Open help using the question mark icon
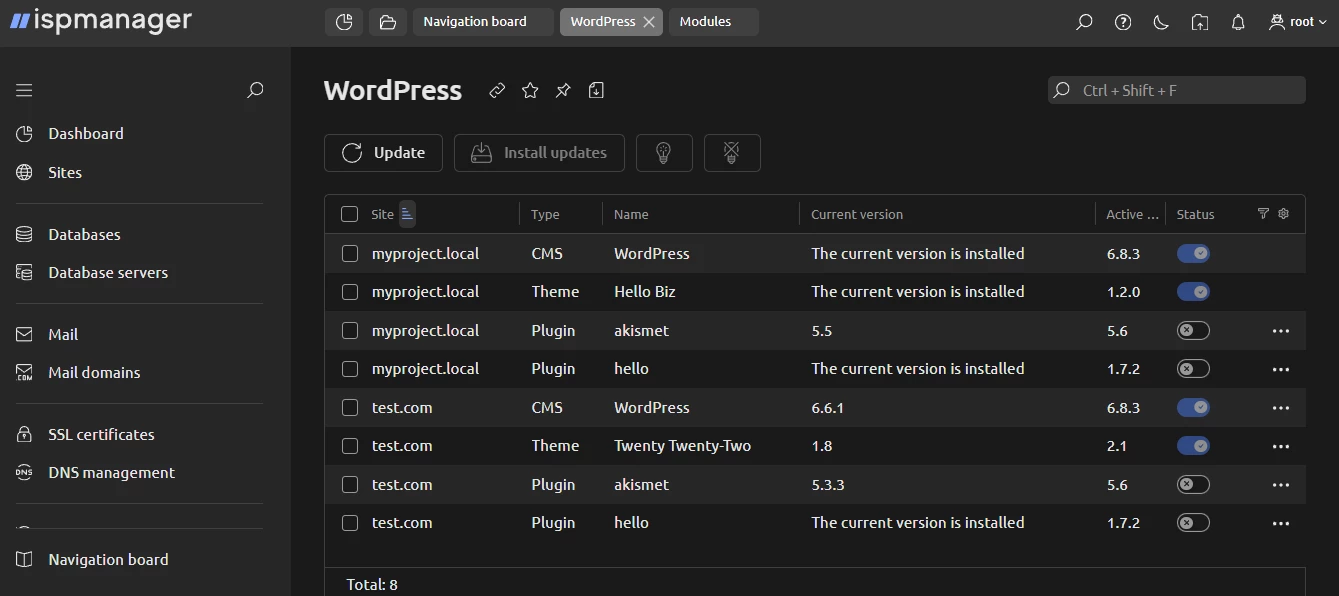 tap(1122, 21)
